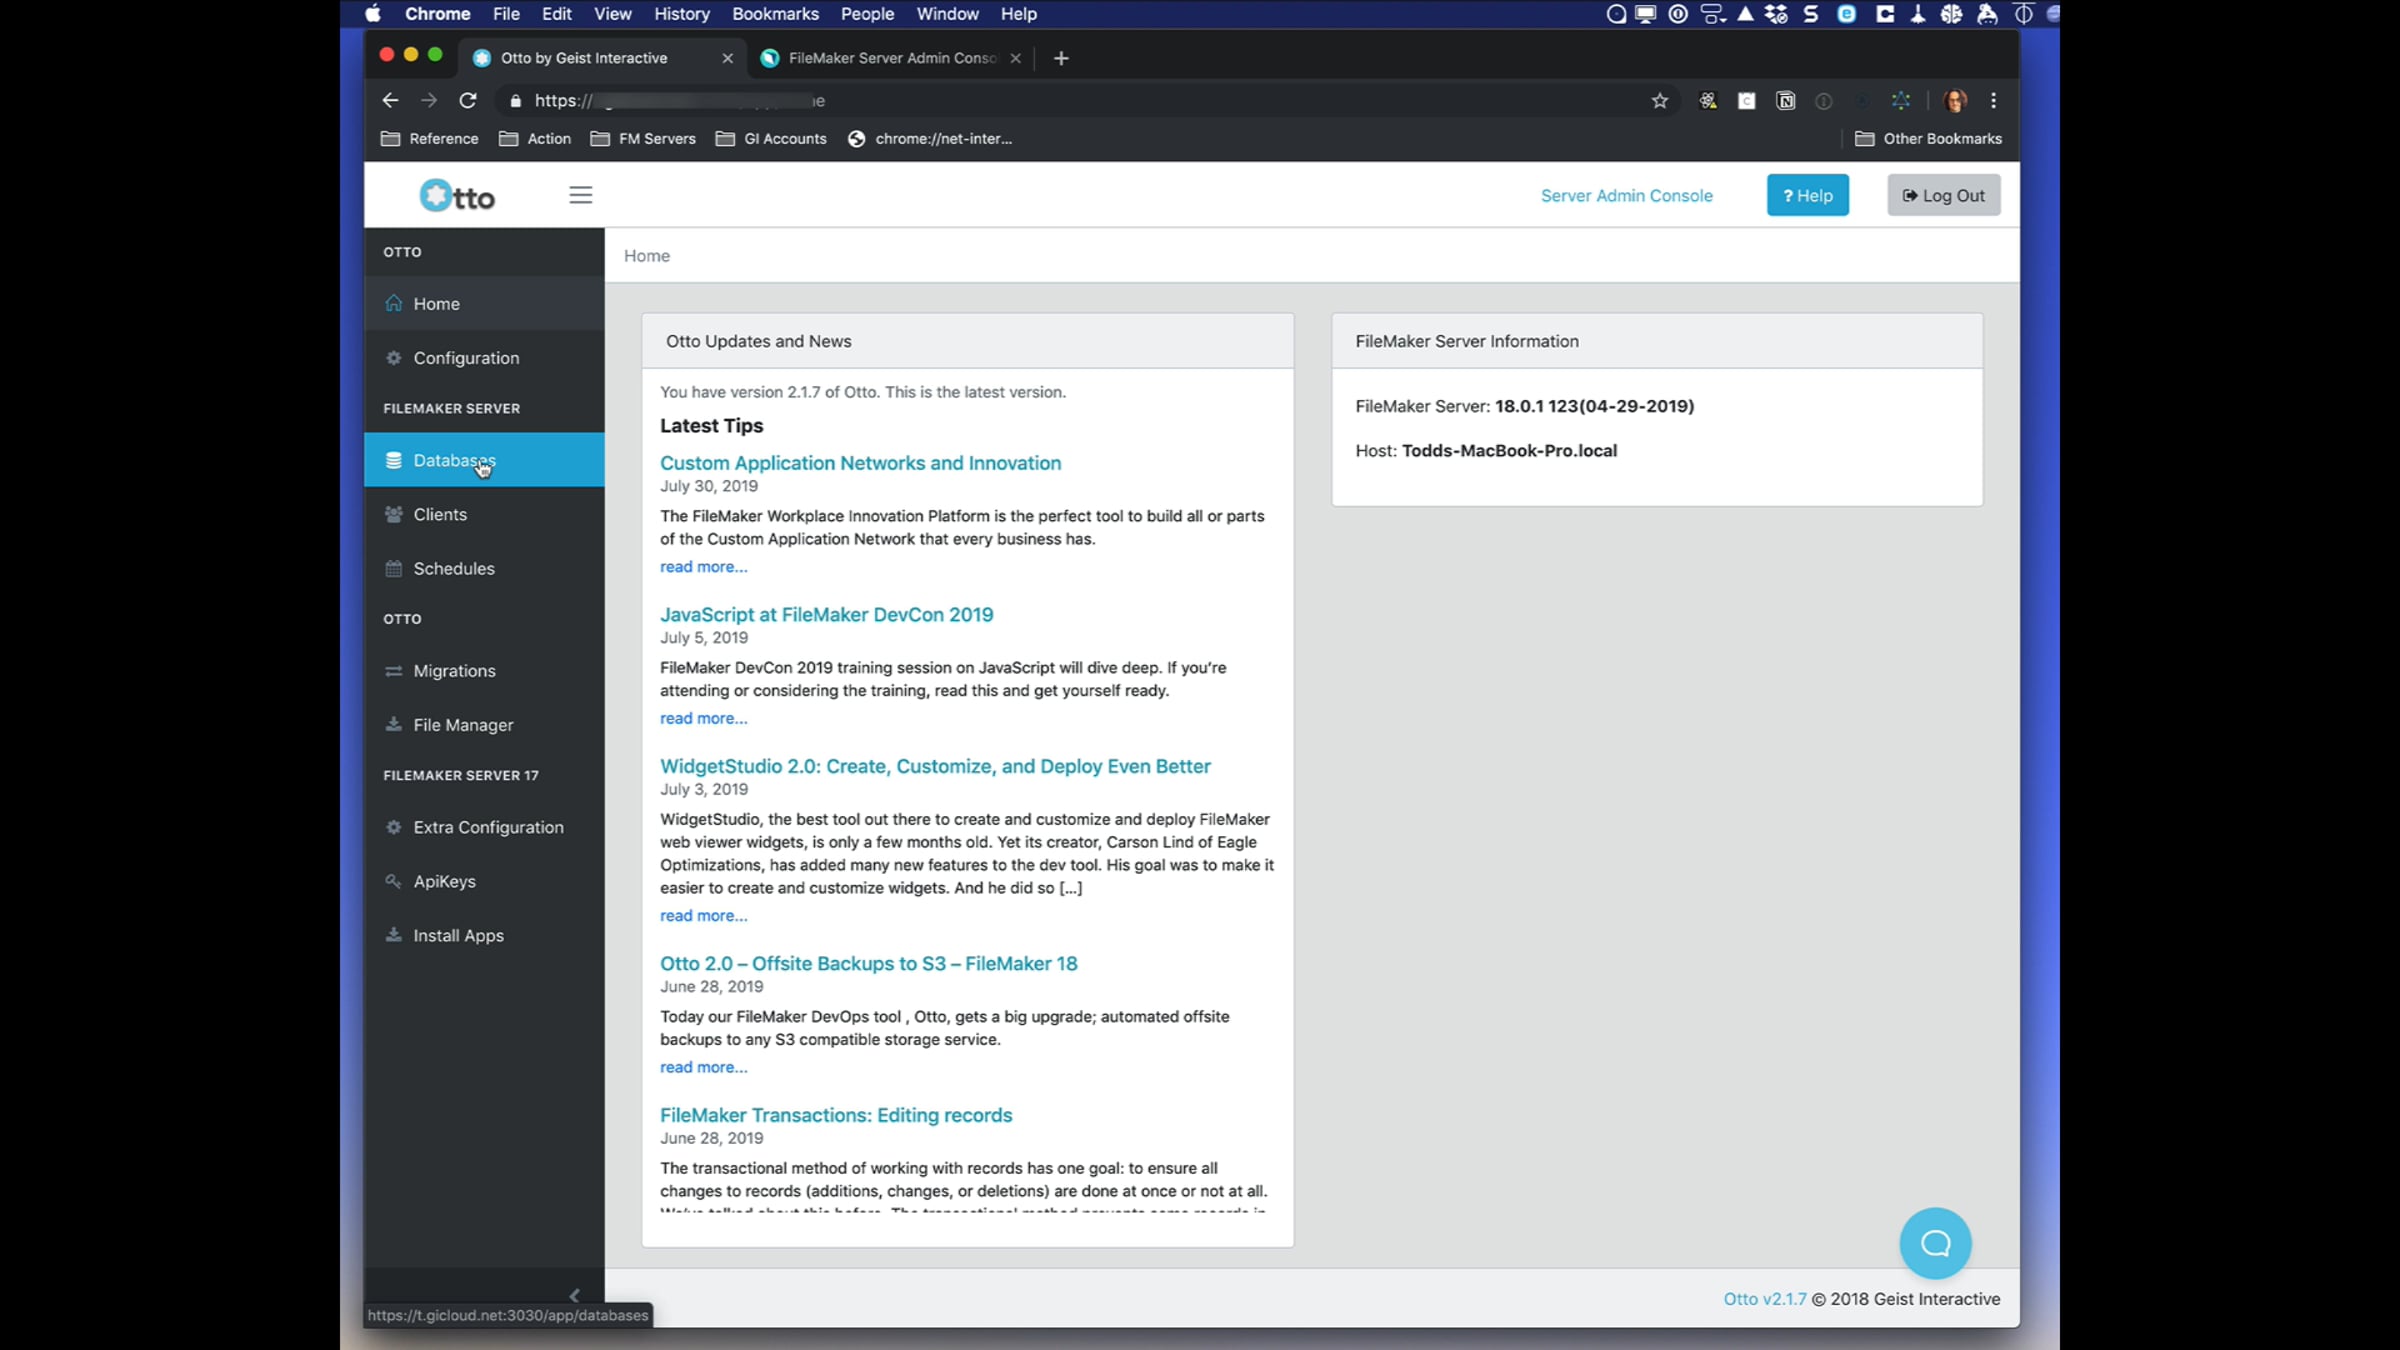This screenshot has width=2400, height=1350.
Task: Open JavaScript at FileMaker DevCon 2019 article
Action: point(826,615)
